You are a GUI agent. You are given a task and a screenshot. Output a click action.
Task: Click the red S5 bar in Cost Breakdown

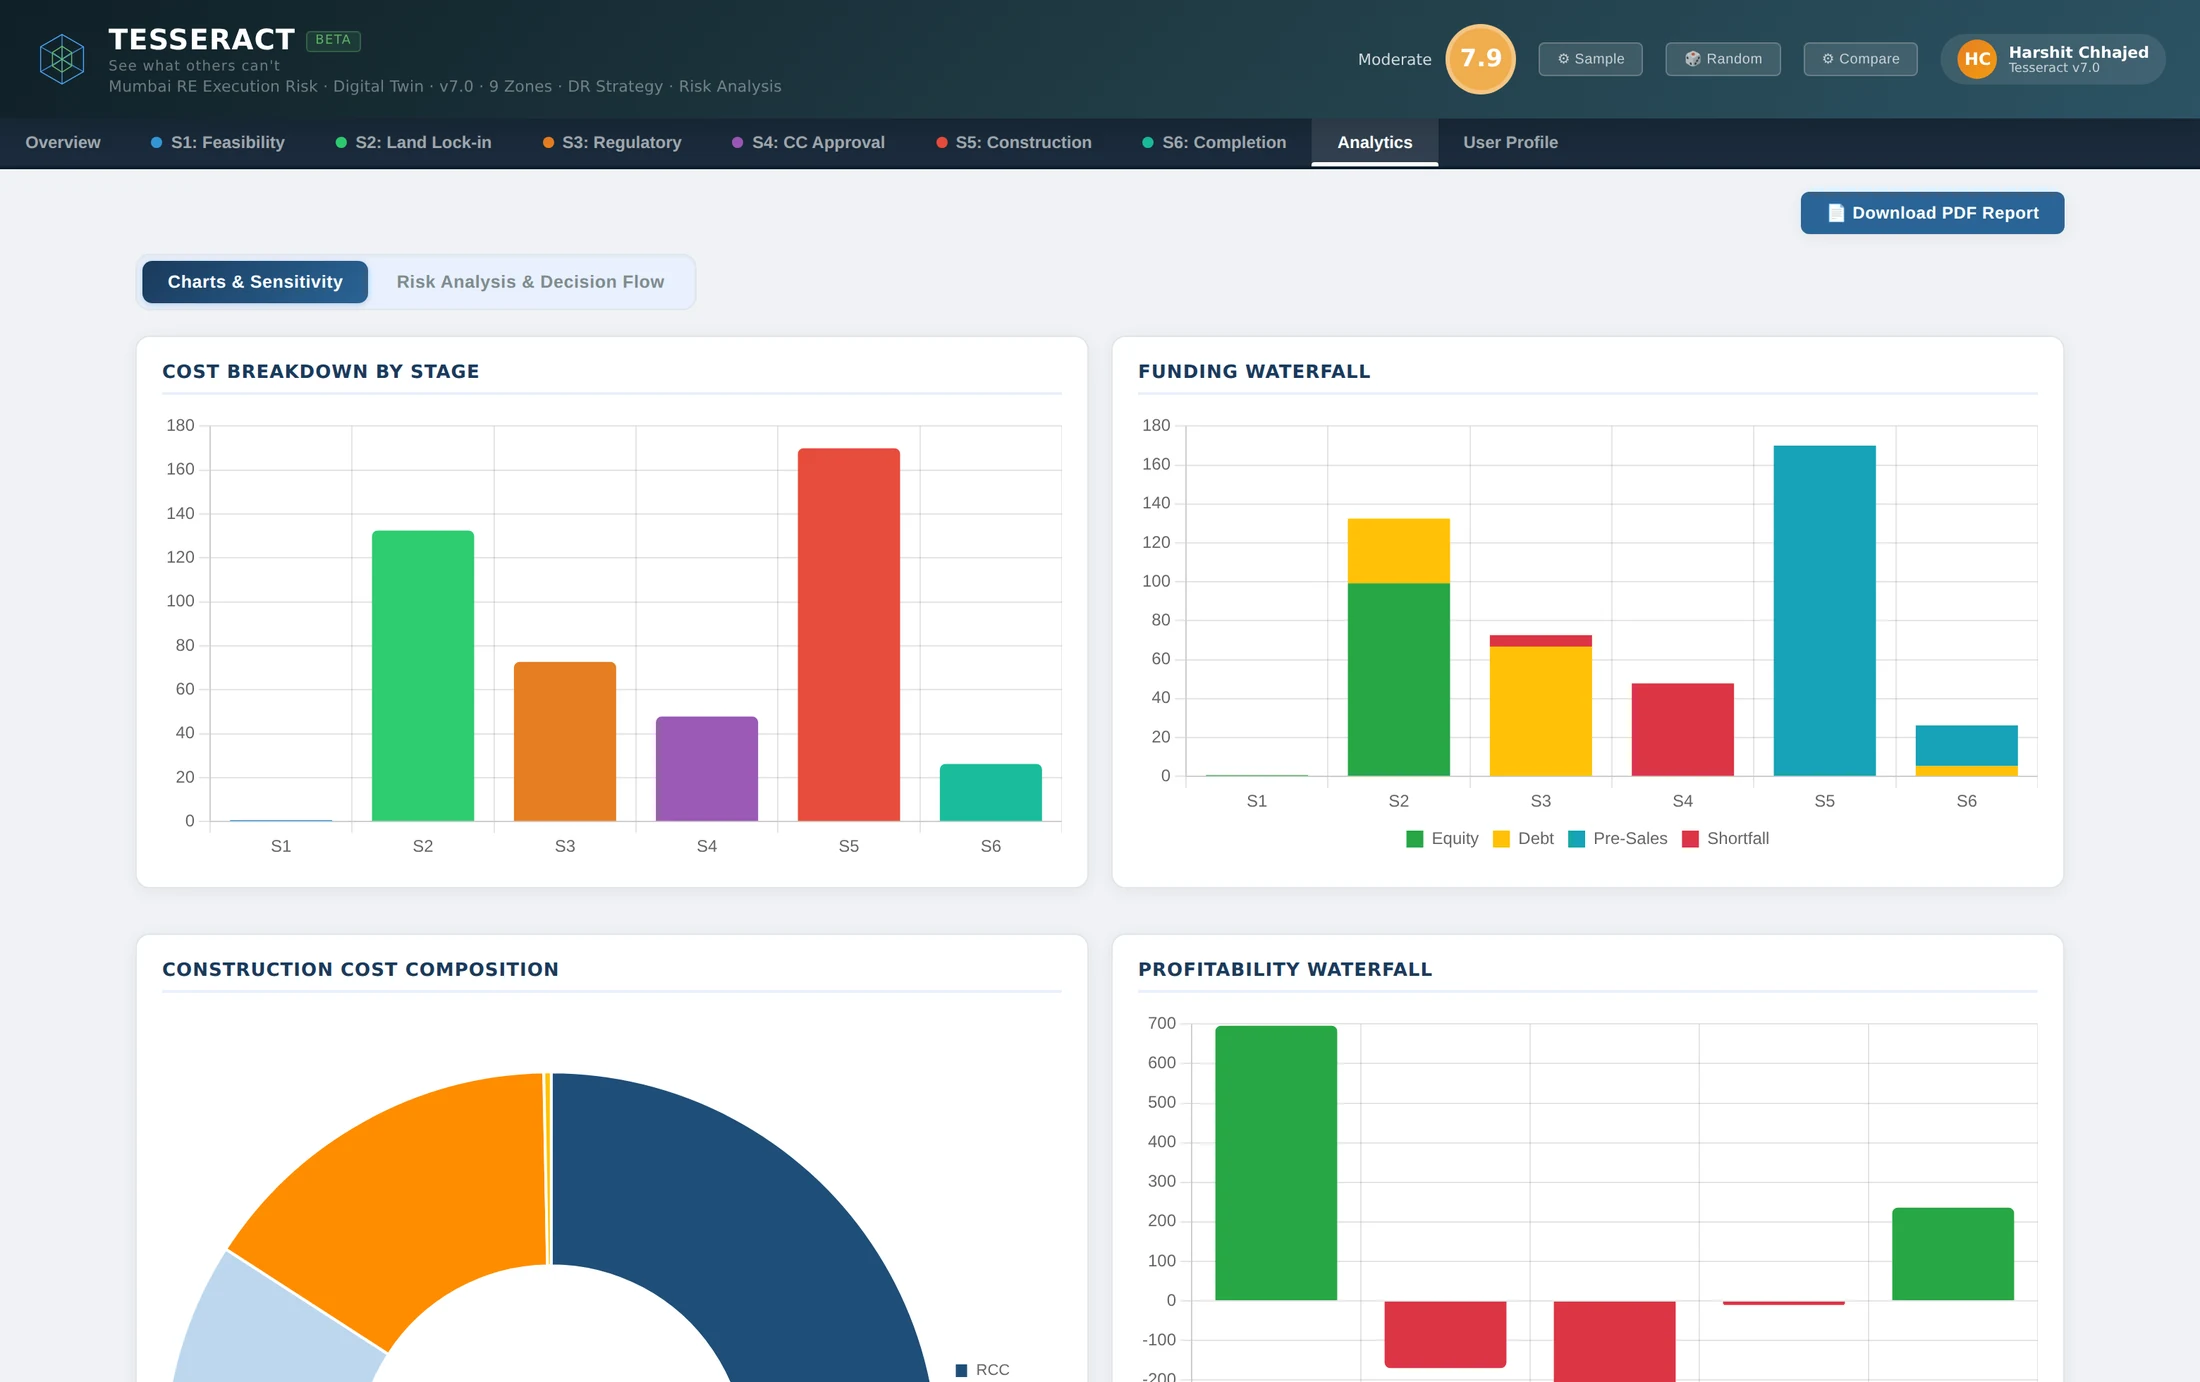849,635
